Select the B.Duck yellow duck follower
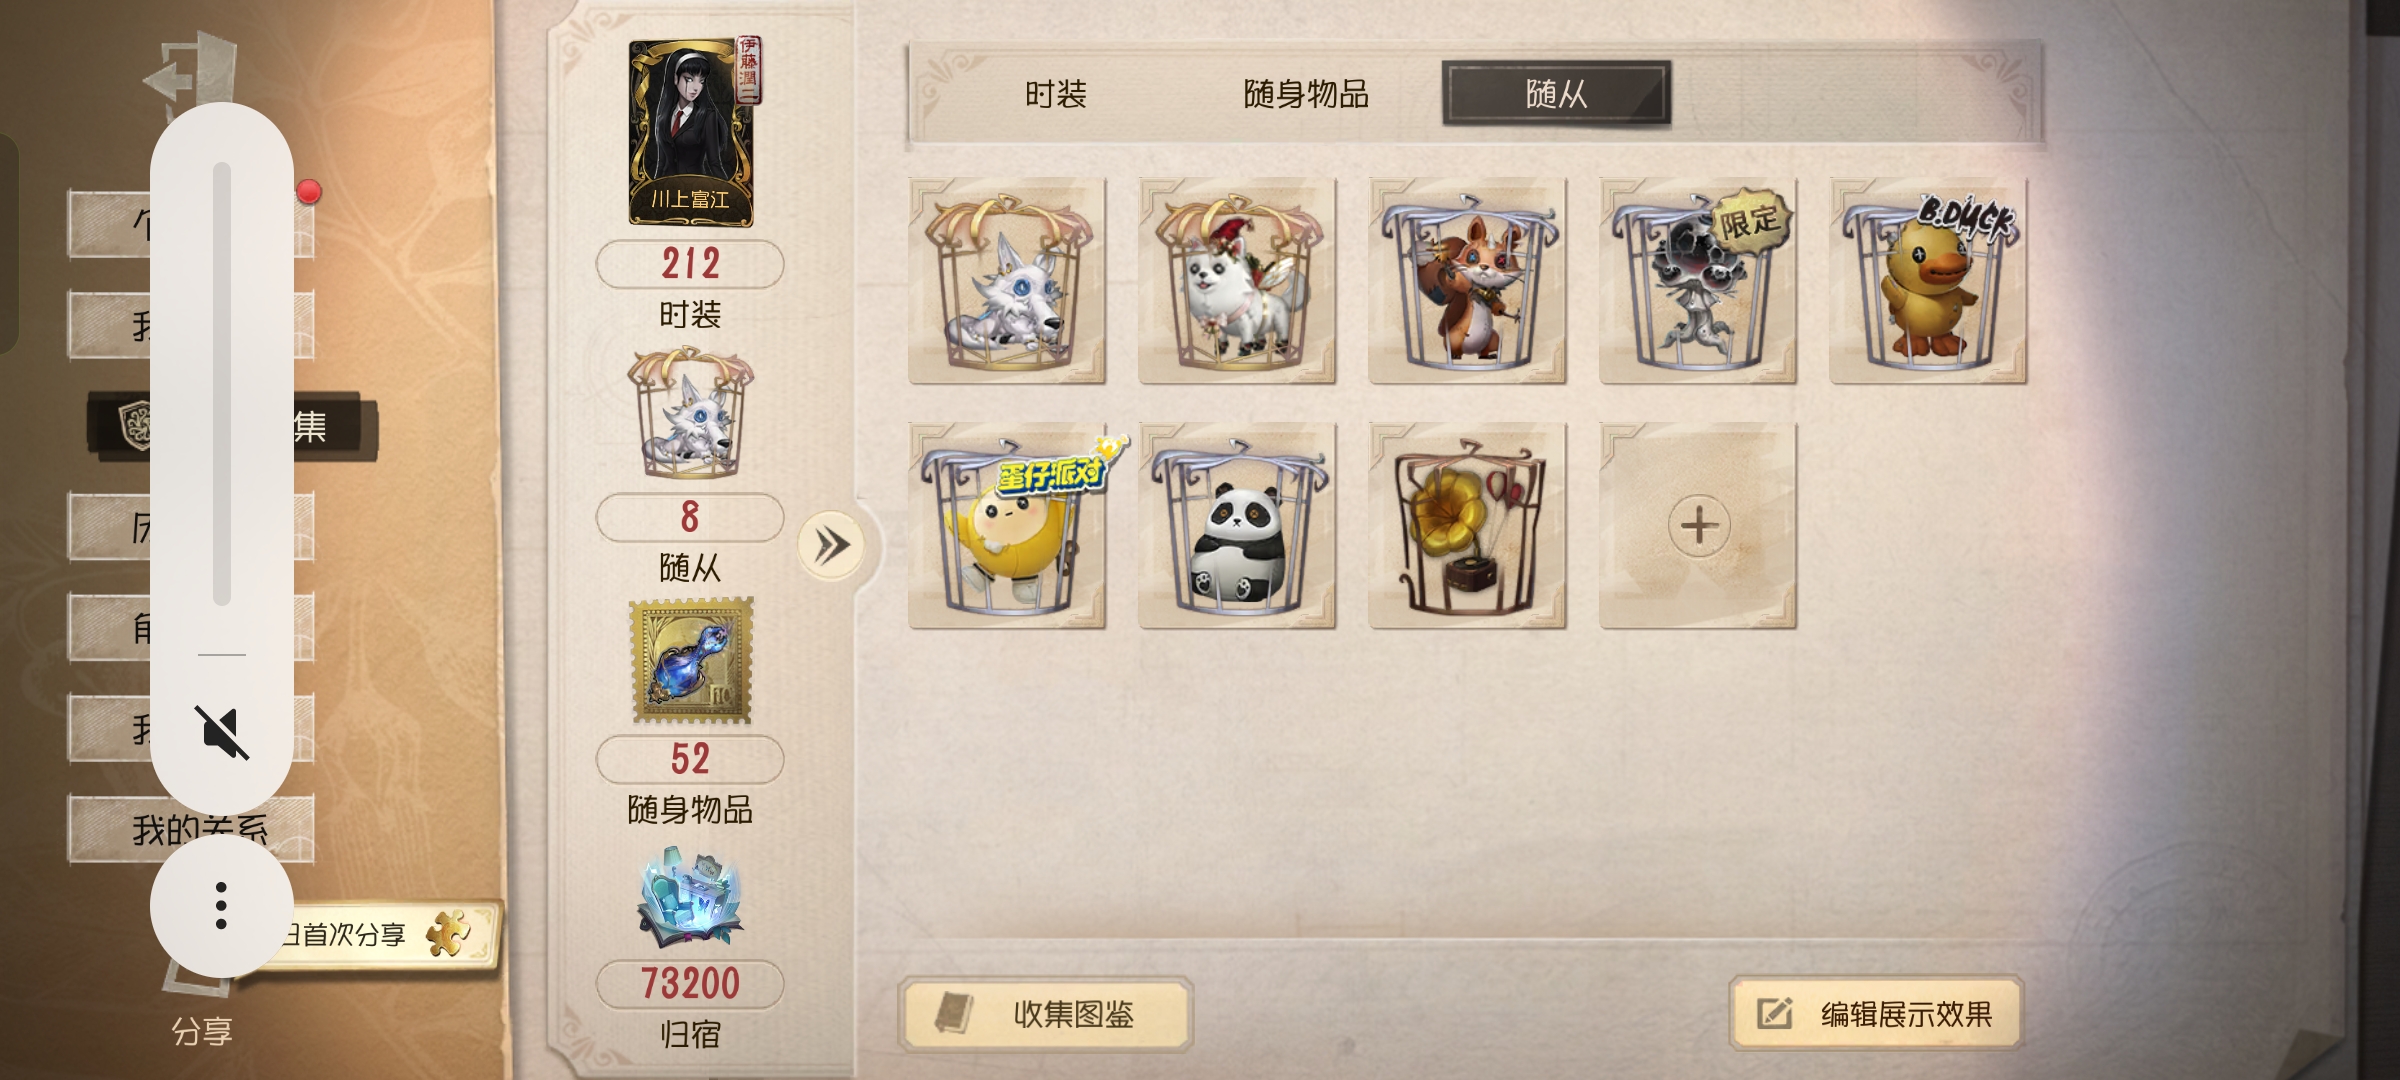 (1928, 281)
